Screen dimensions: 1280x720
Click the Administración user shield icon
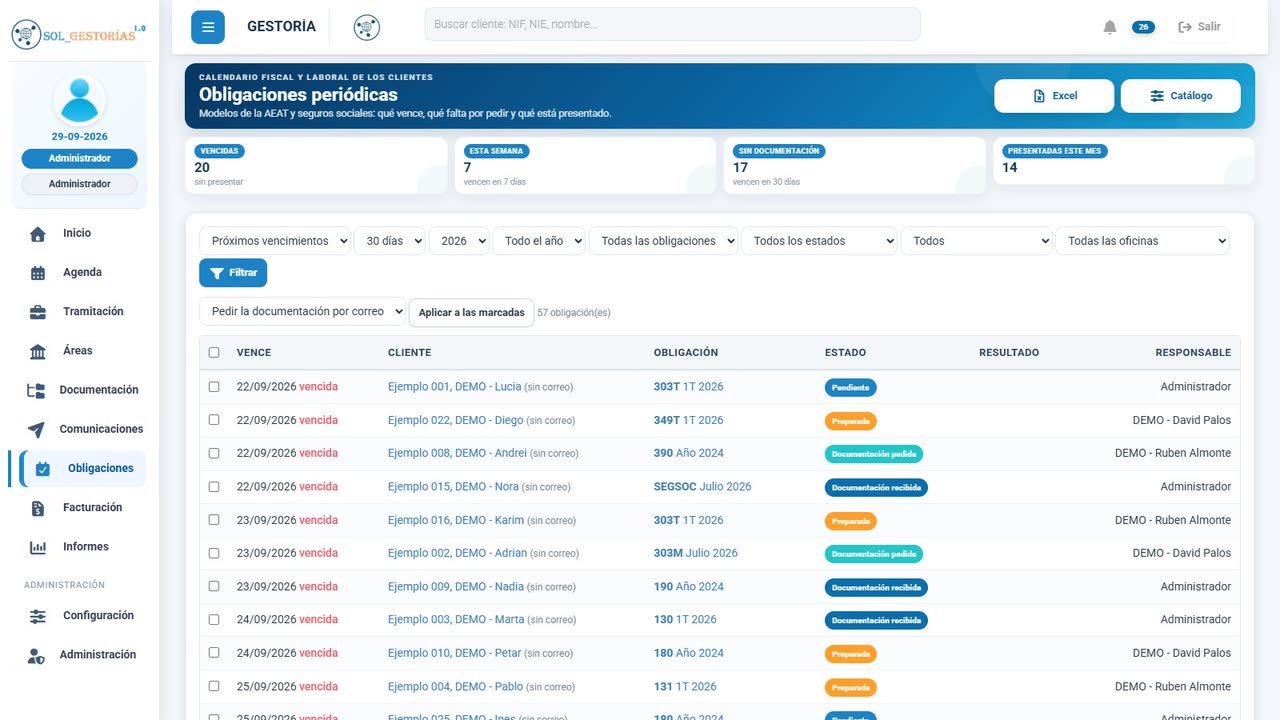click(36, 655)
